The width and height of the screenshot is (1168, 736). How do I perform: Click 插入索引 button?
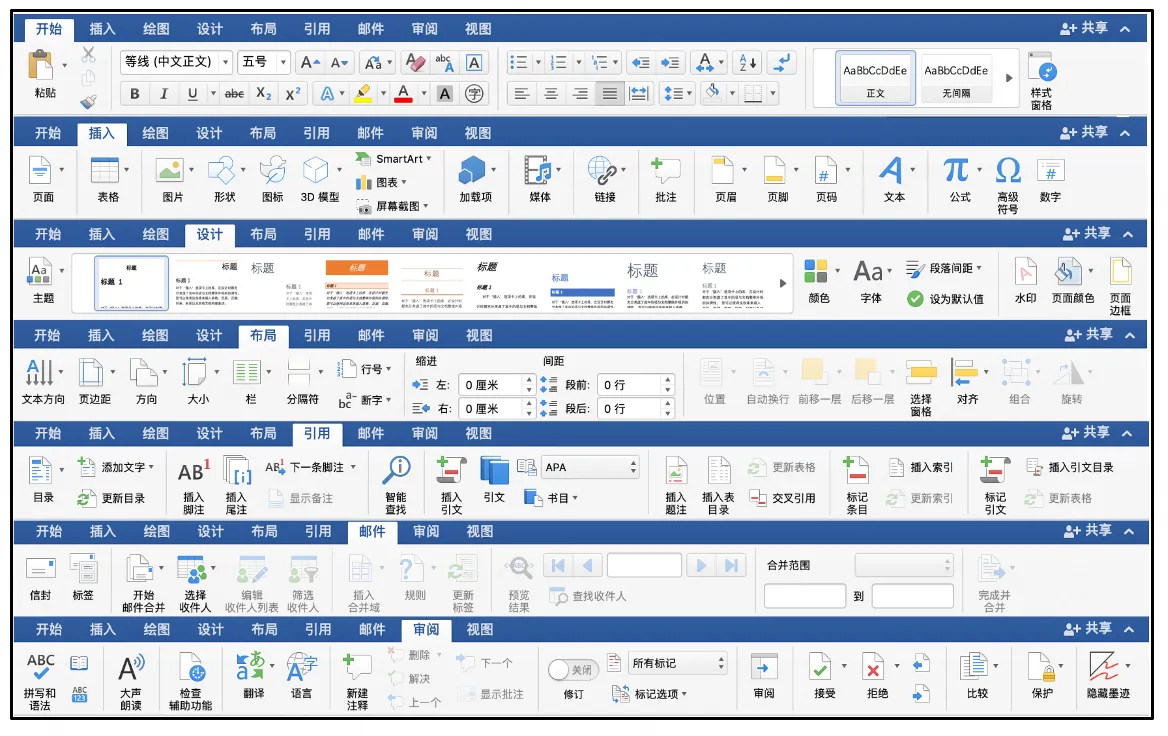click(921, 467)
